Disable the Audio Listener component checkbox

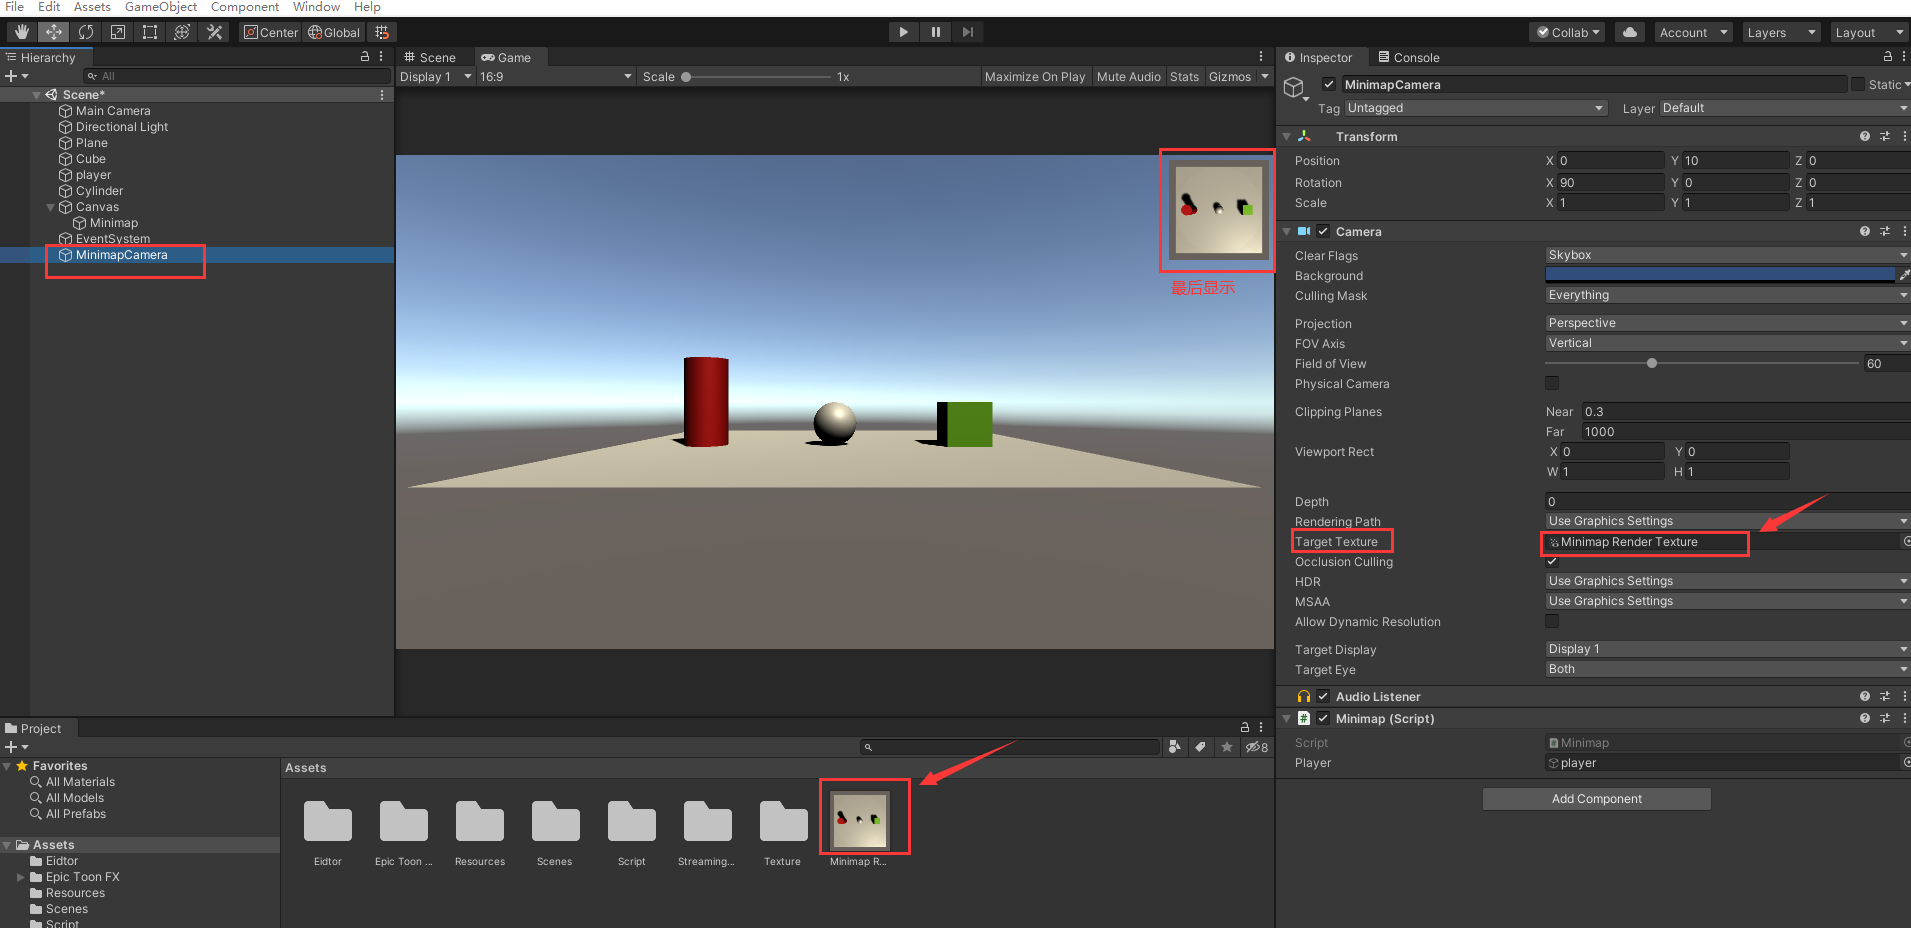pos(1322,696)
